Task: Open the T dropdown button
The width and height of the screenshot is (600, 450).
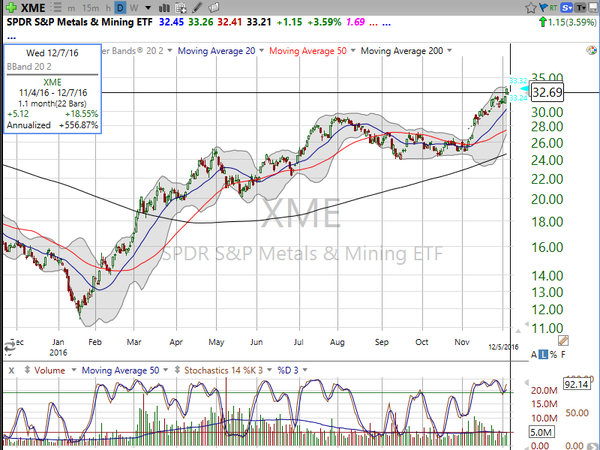Action: coord(580,7)
